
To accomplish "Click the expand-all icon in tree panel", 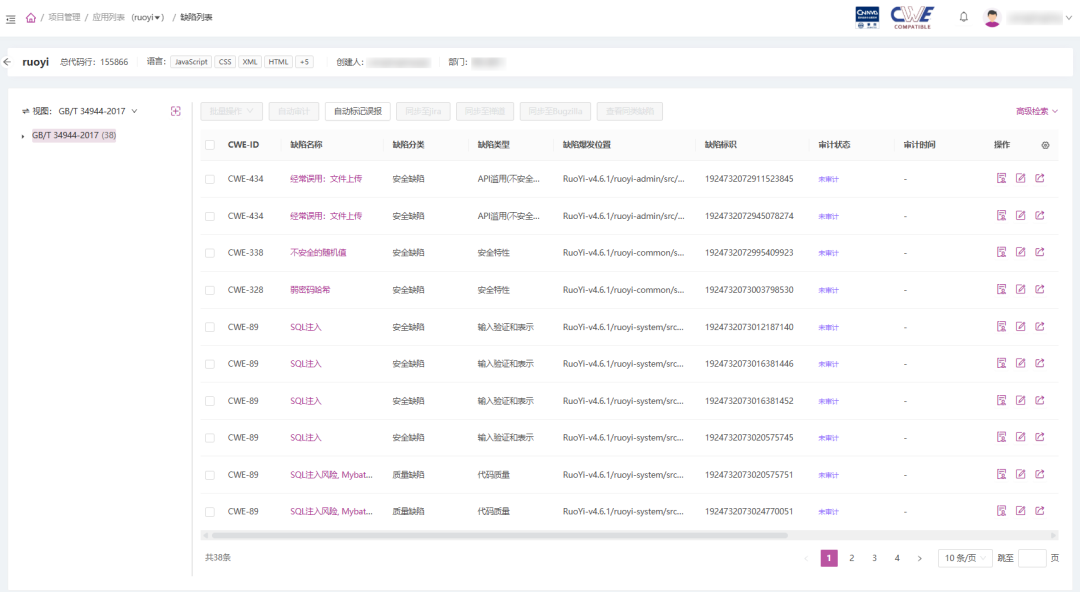I will [x=176, y=111].
